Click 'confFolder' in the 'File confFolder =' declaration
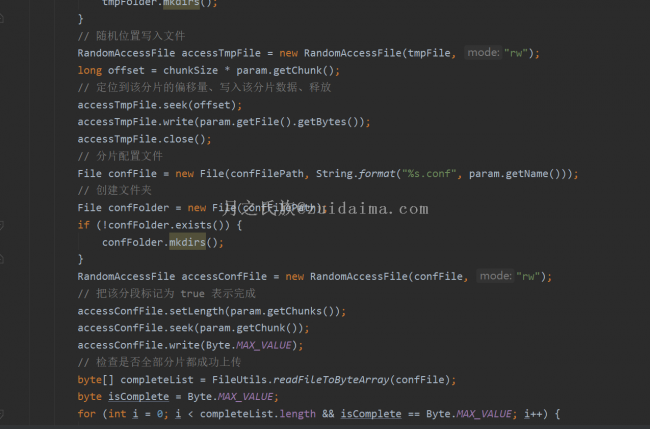650x429 pixels. click(x=138, y=208)
